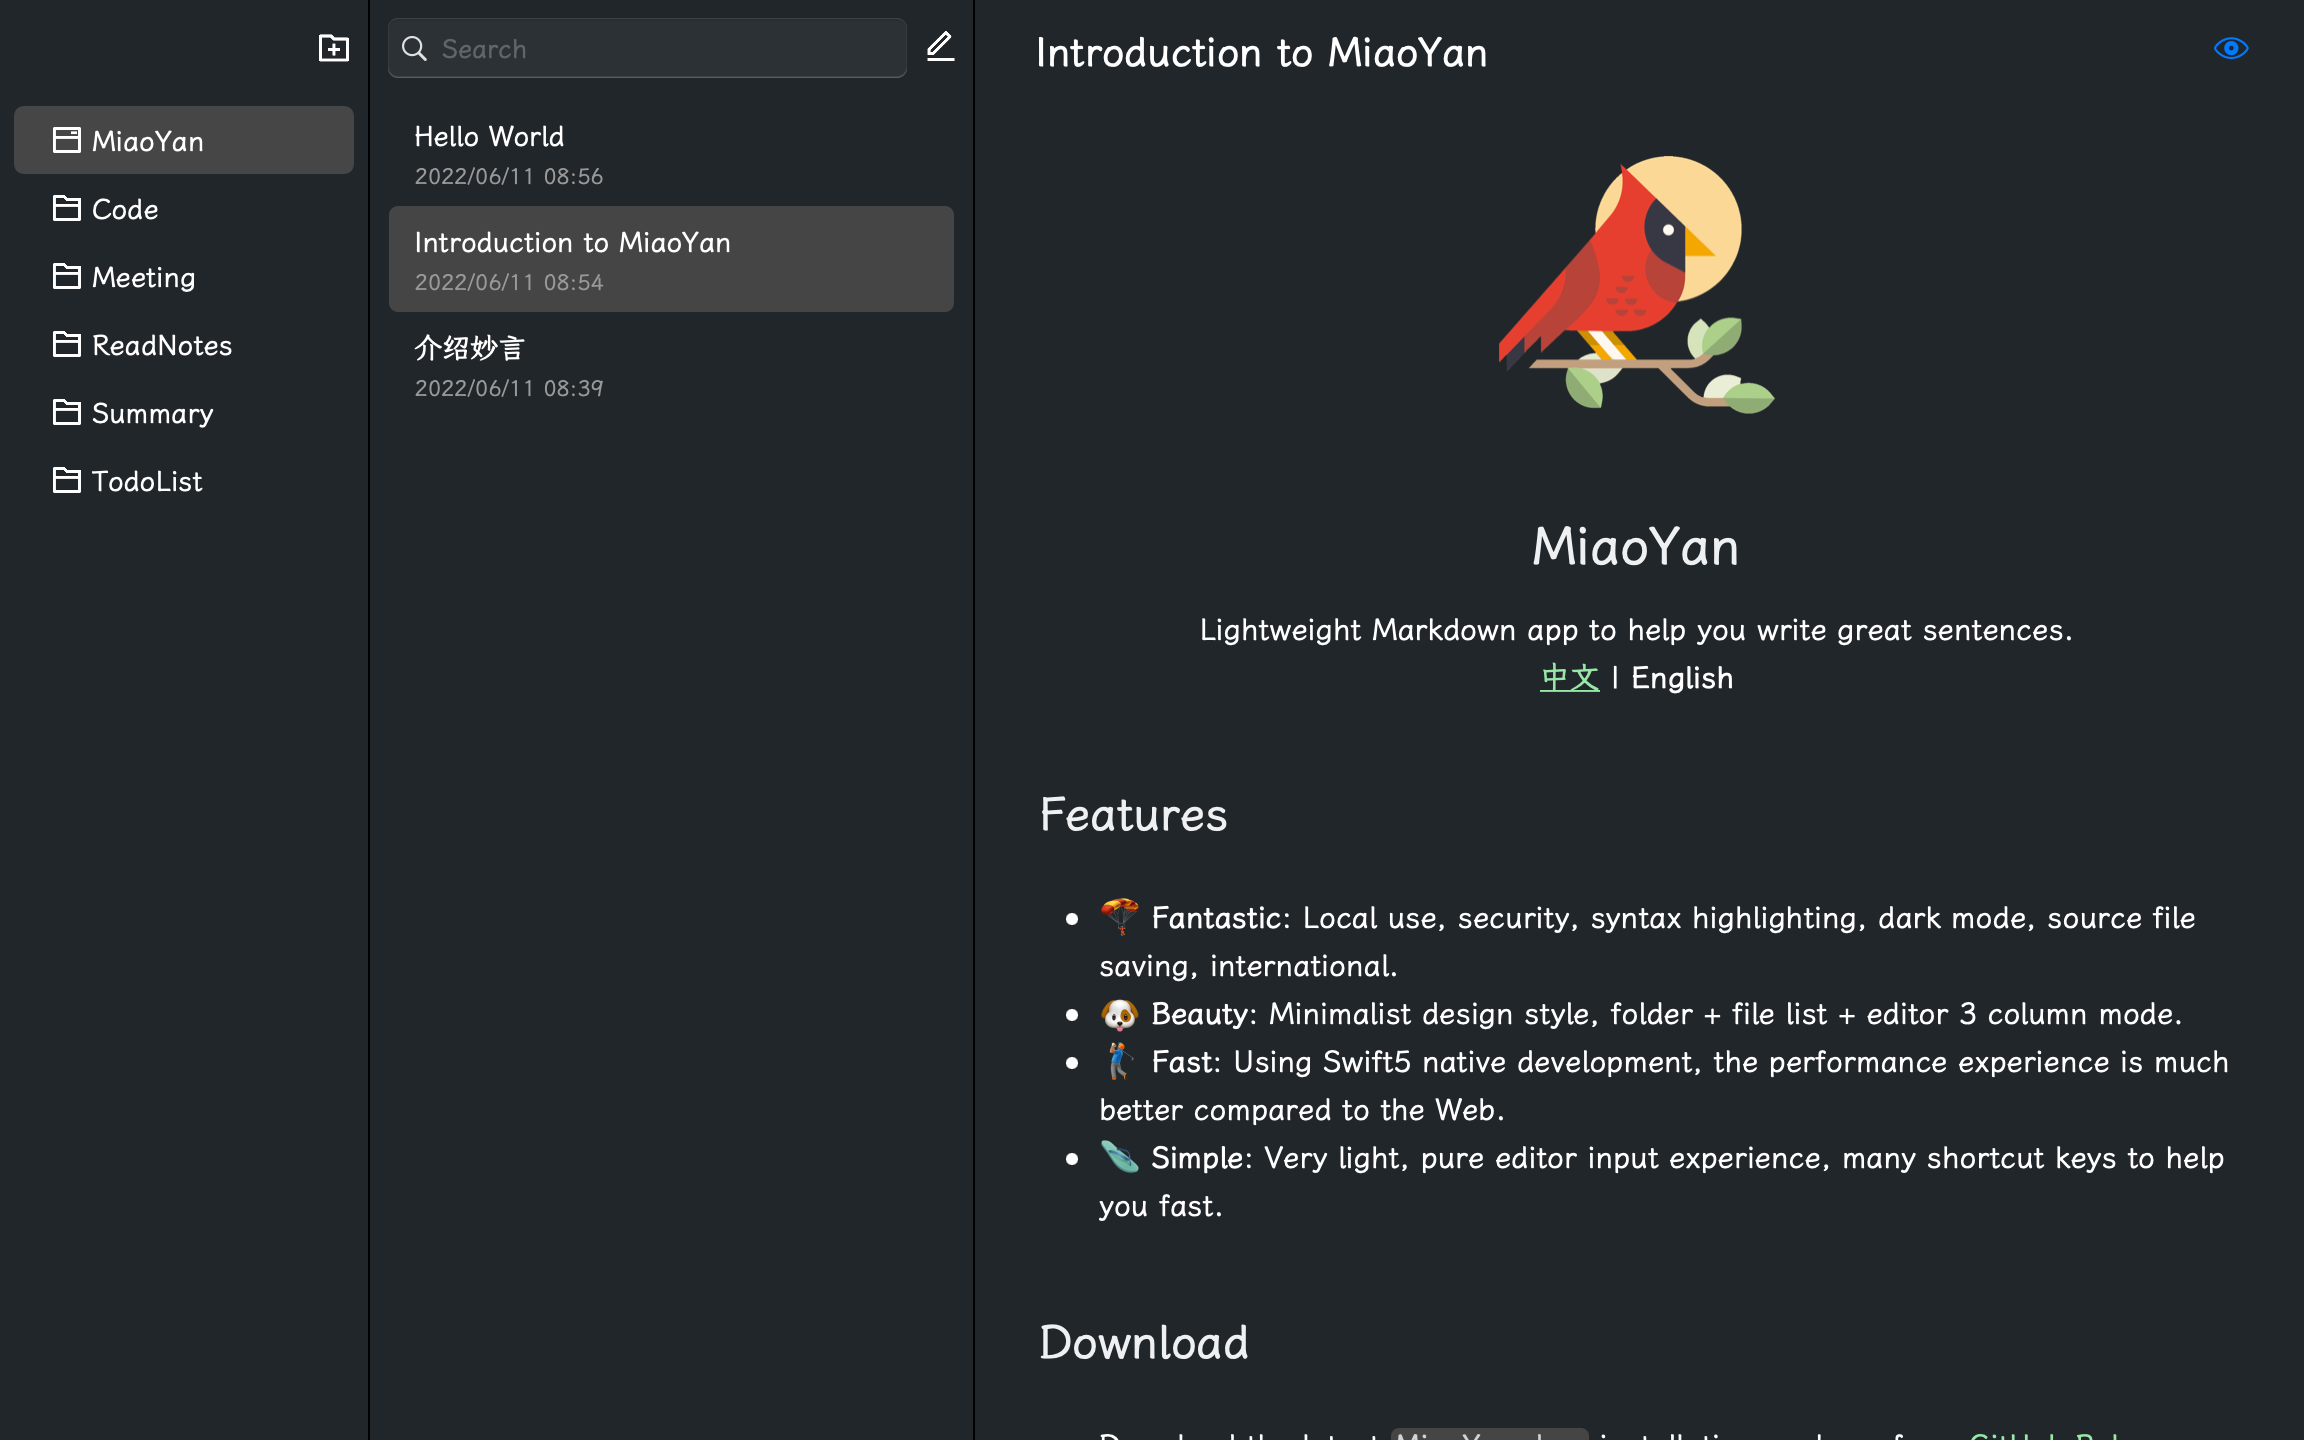
Task: Click the Introduction to MiaoYan title
Action: [x=1261, y=52]
